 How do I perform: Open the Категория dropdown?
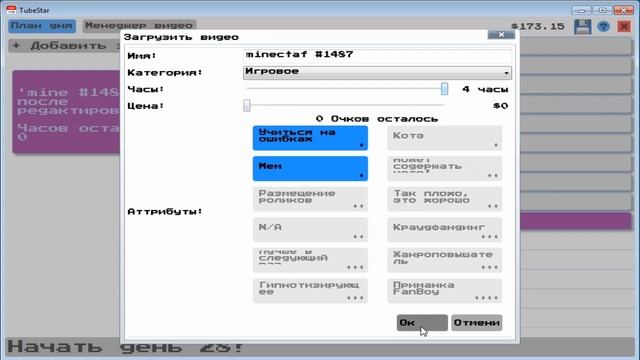click(377, 72)
